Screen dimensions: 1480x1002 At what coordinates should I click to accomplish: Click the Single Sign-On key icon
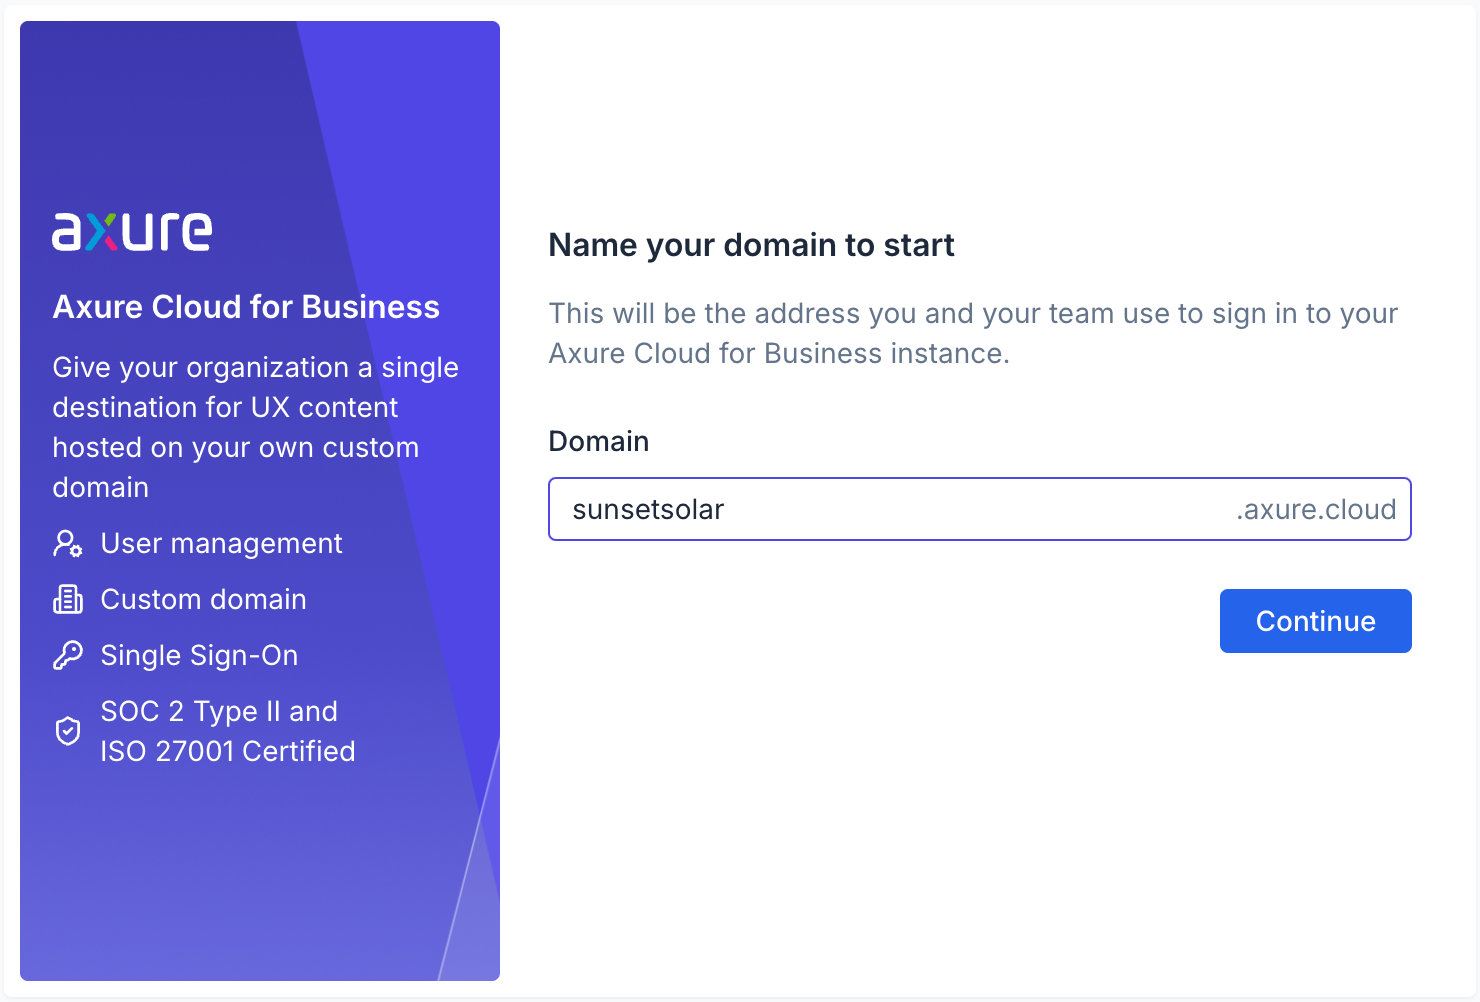point(68,656)
